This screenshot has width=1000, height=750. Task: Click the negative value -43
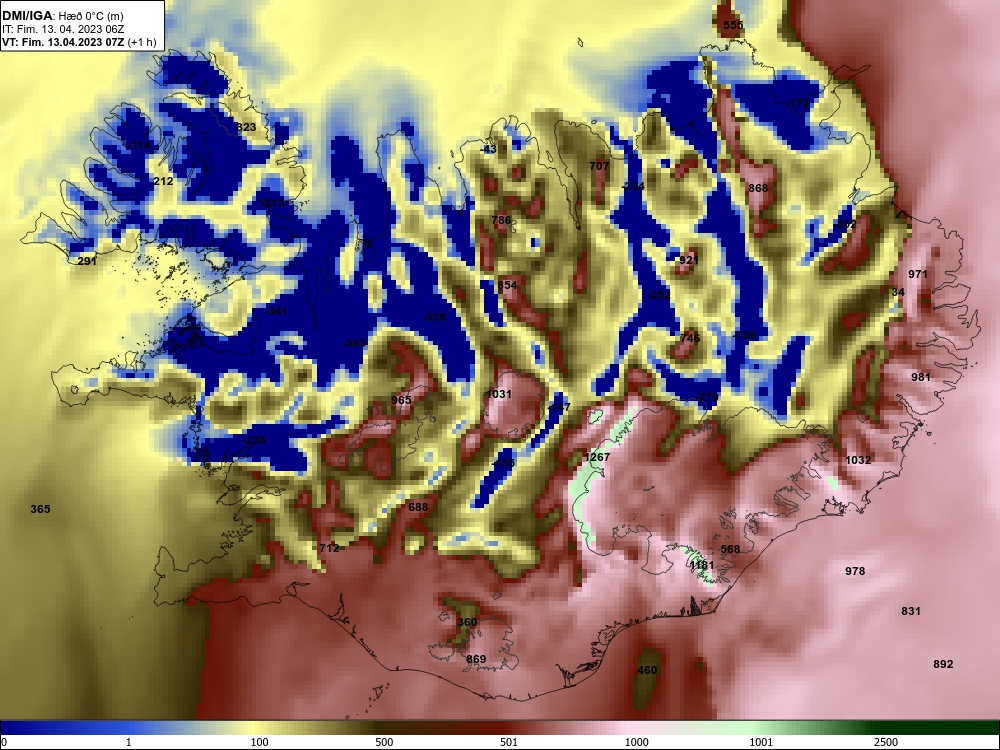[x=488, y=149]
